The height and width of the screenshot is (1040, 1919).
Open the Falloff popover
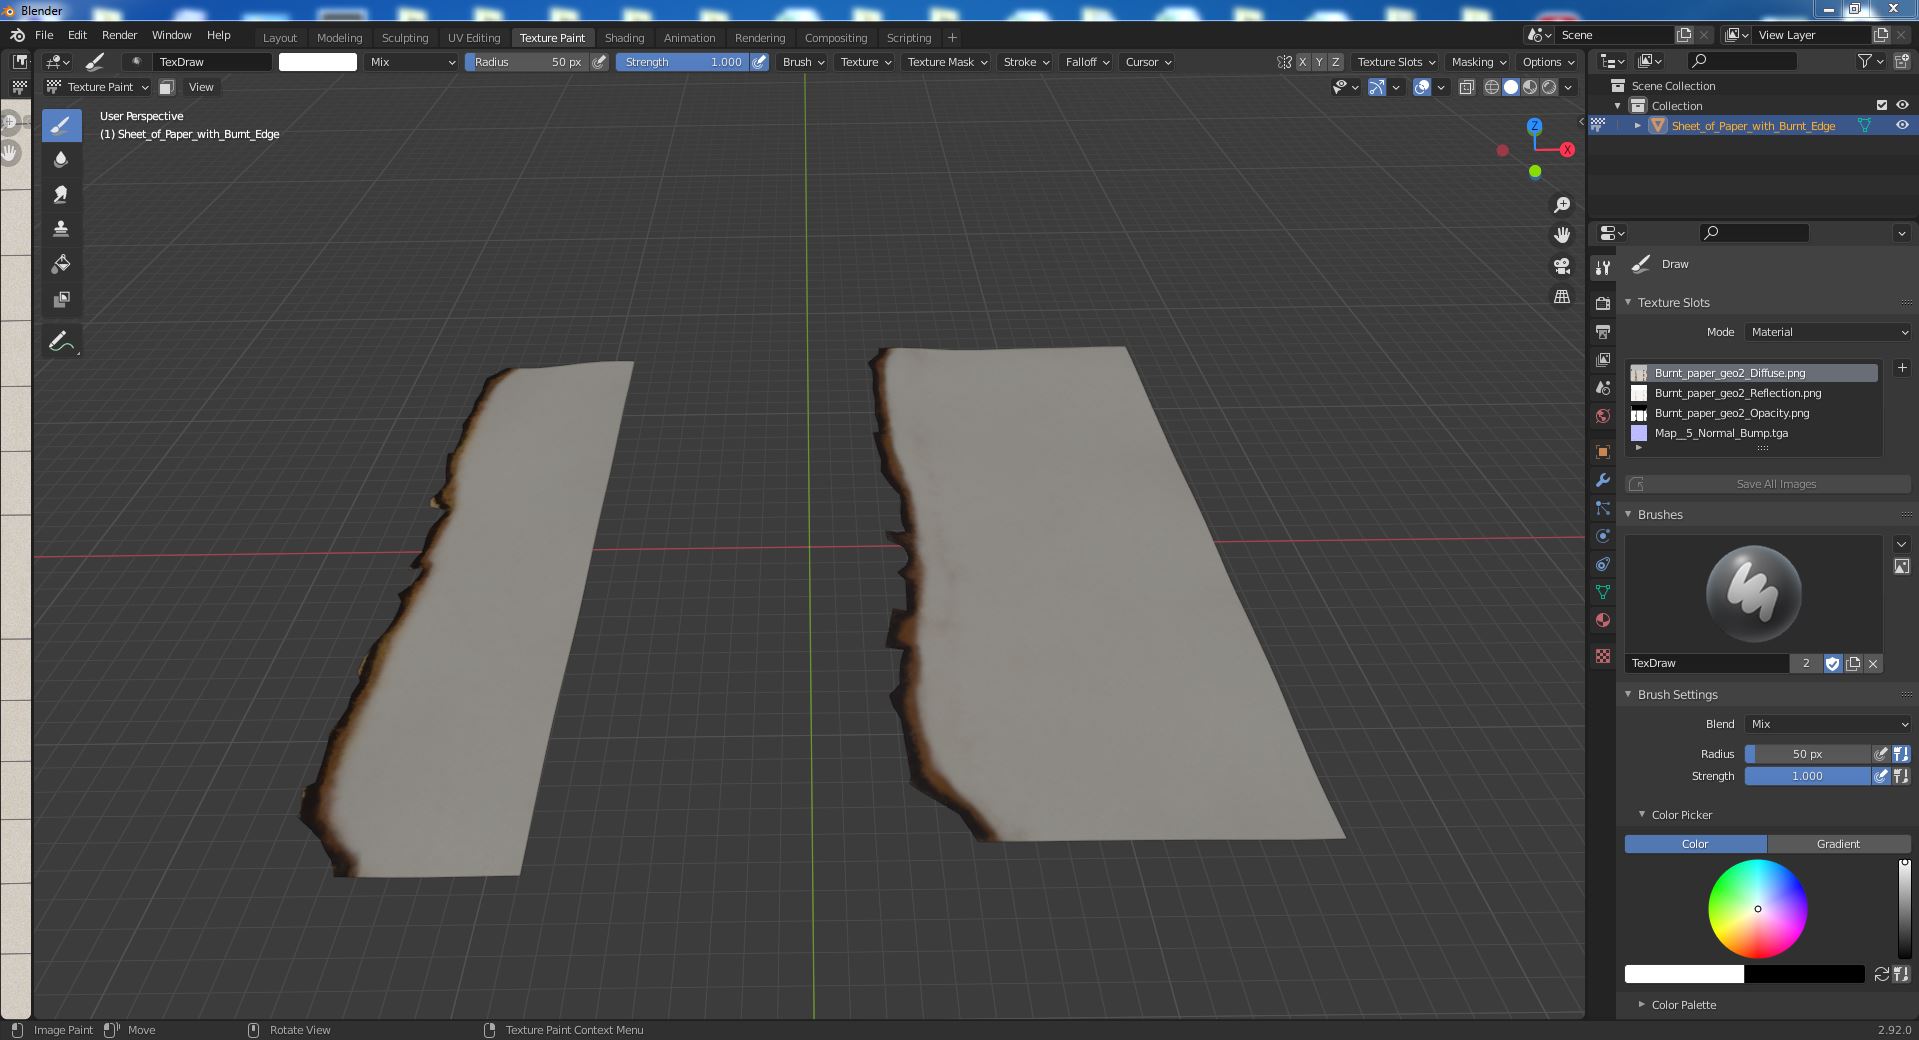(1087, 62)
